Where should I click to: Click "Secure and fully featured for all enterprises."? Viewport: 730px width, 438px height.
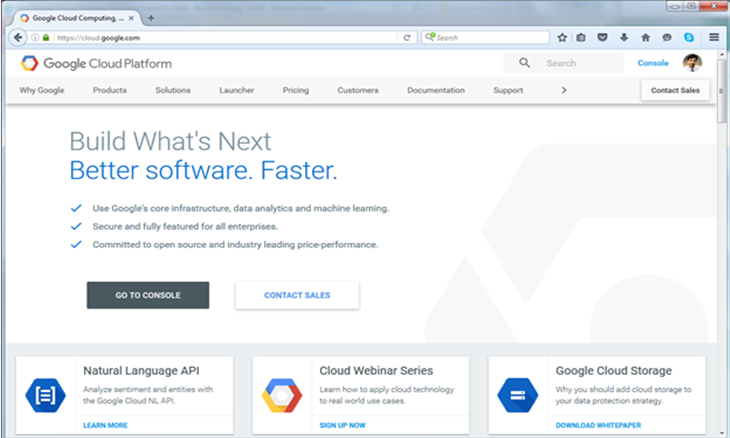(185, 227)
